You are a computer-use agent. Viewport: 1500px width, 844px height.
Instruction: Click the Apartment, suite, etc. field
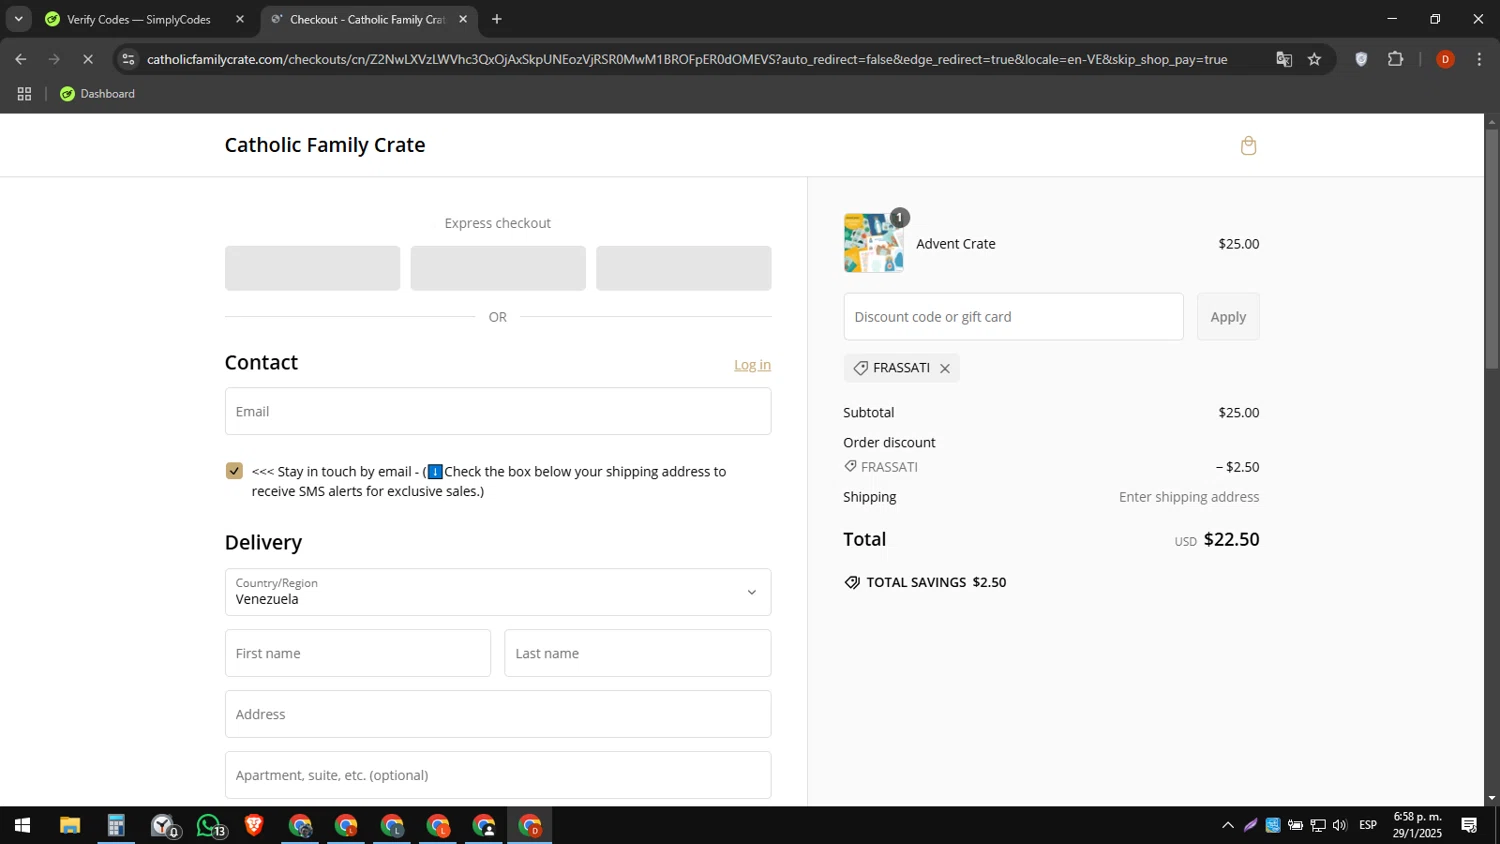498,775
